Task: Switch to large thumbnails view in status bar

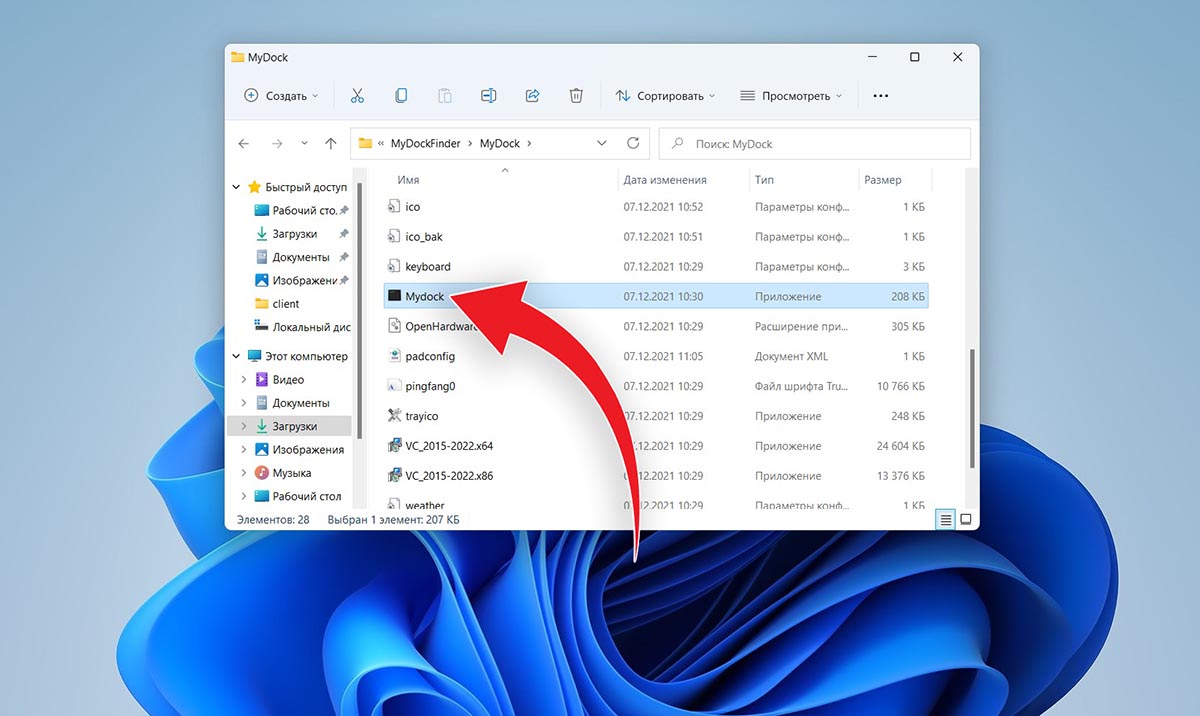Action: (965, 520)
